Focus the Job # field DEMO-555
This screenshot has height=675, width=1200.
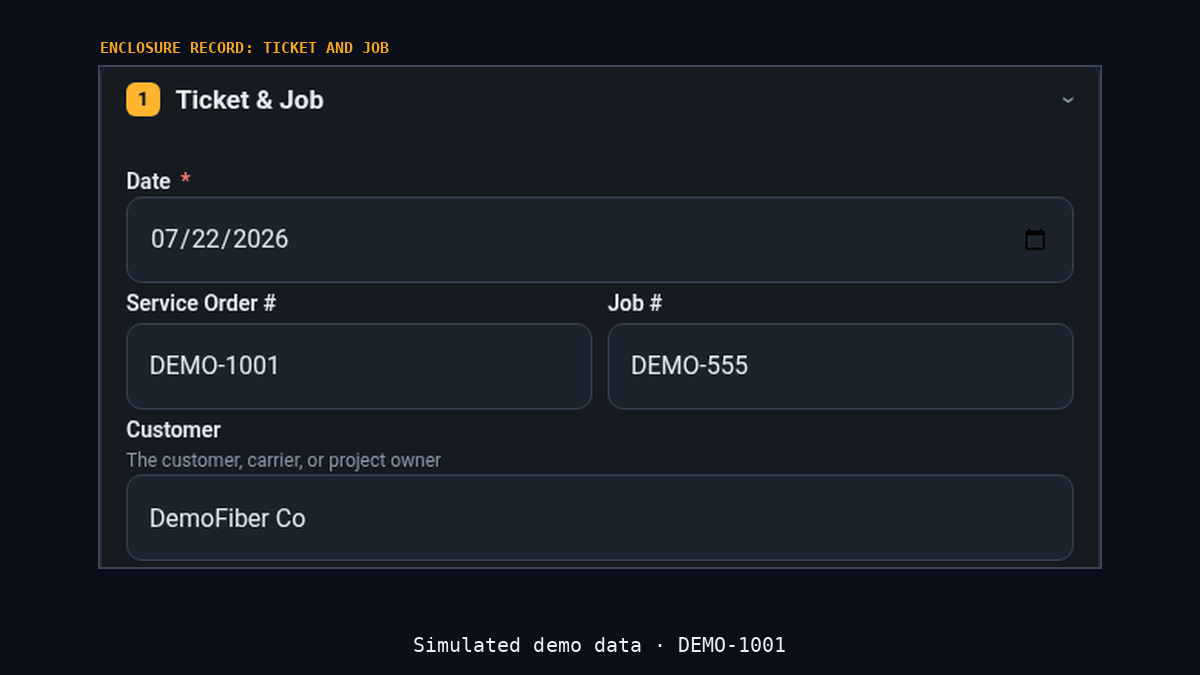[840, 366]
